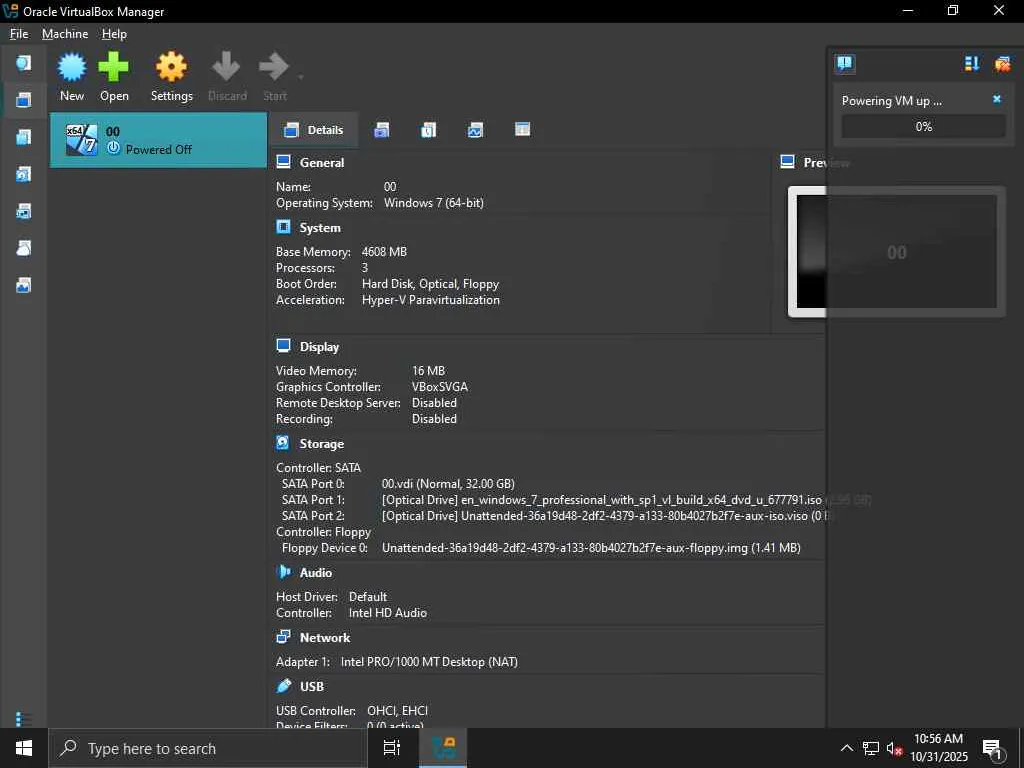The height and width of the screenshot is (768, 1024).
Task: Click the Graphics Controller value VBoxSVGA
Action: [440, 387]
